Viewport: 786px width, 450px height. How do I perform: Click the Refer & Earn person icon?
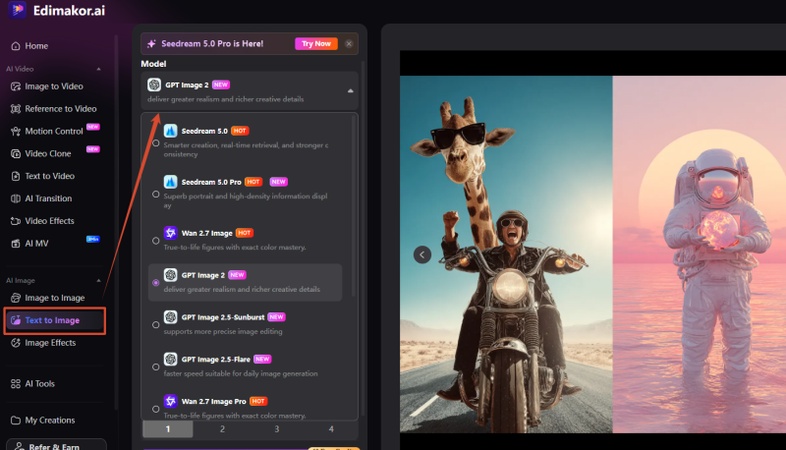tap(19, 446)
